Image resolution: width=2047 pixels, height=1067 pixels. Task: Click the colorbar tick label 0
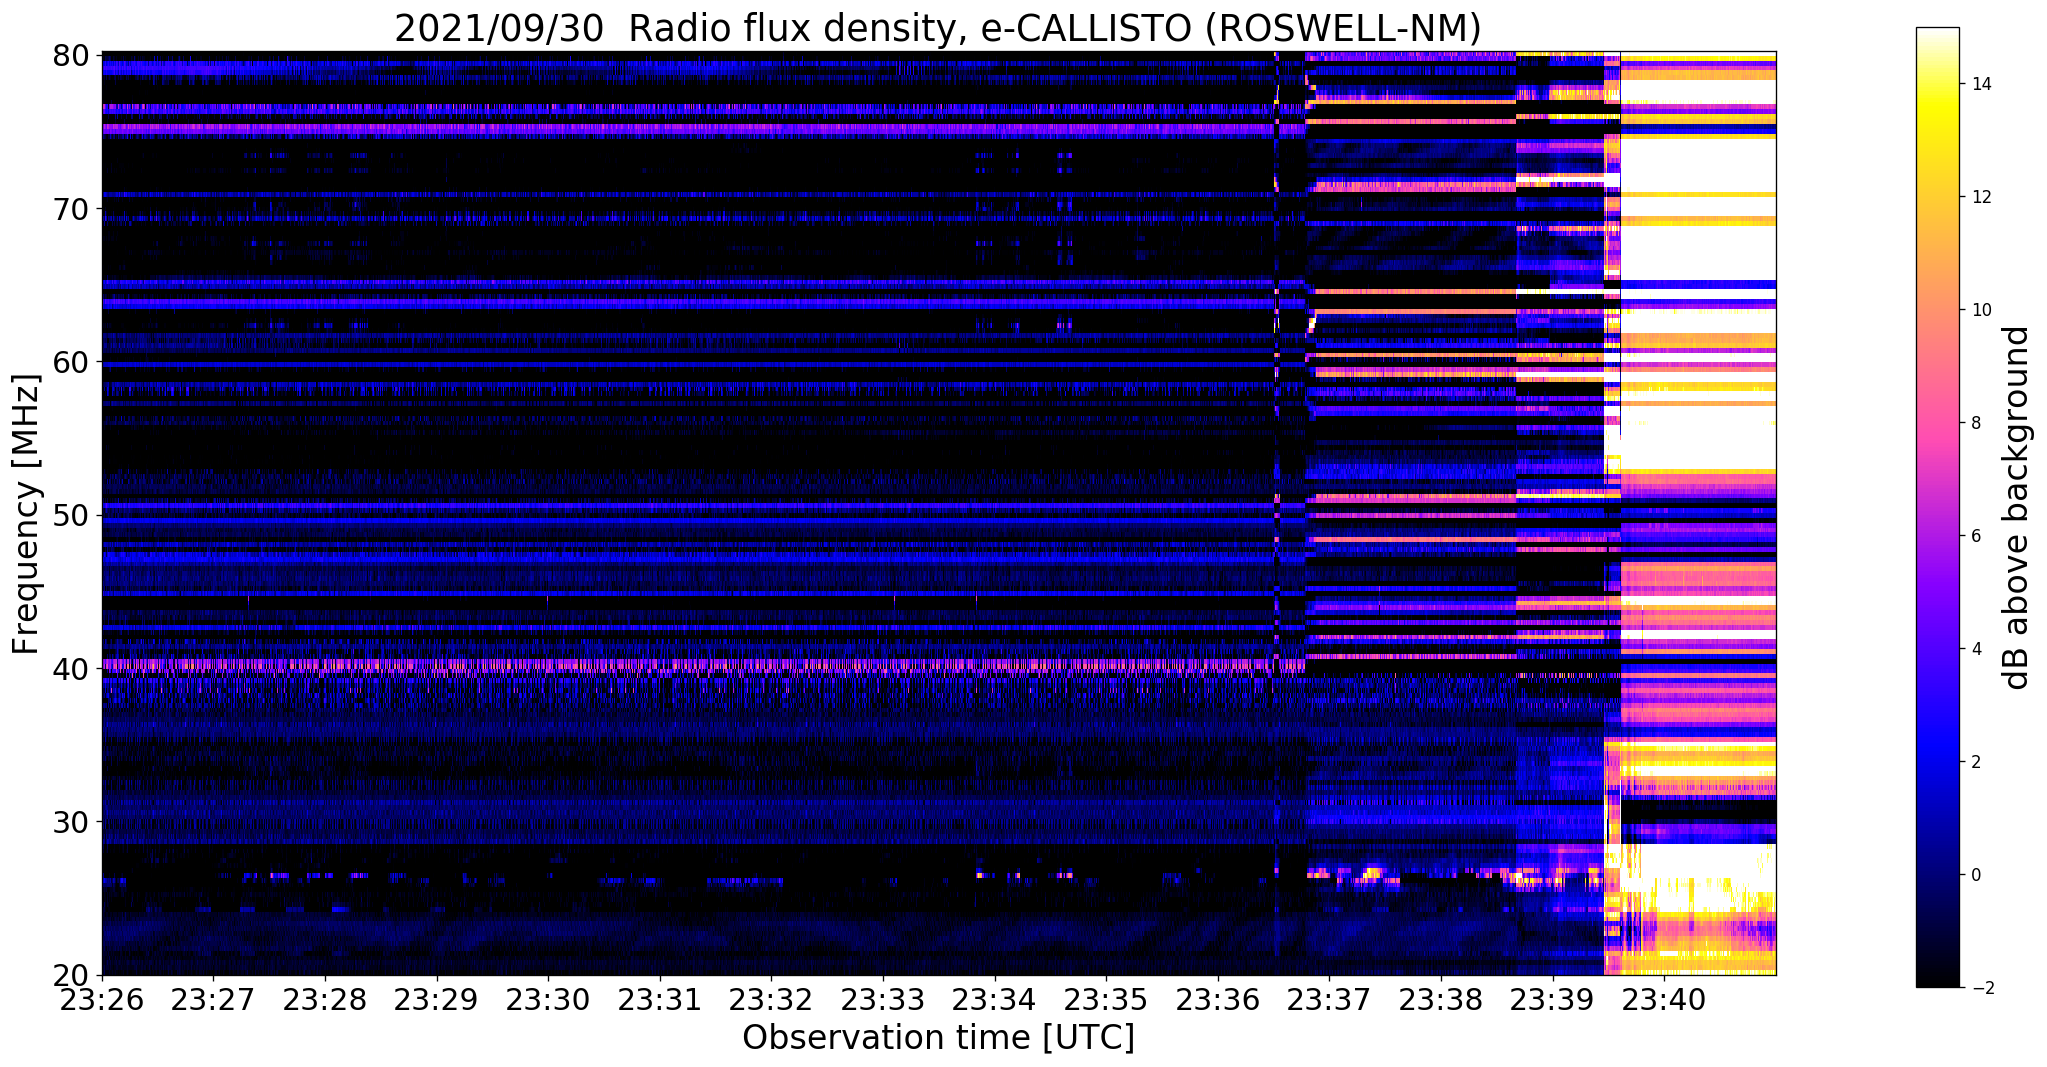point(1976,875)
